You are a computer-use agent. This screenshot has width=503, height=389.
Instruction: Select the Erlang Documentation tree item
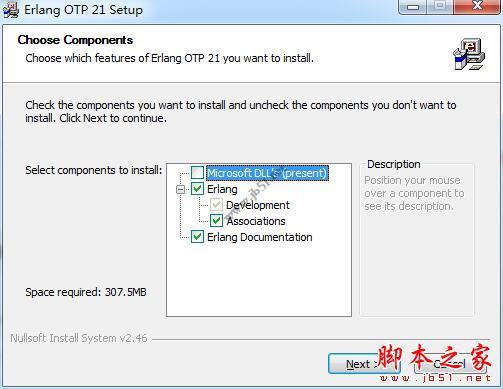coord(260,237)
